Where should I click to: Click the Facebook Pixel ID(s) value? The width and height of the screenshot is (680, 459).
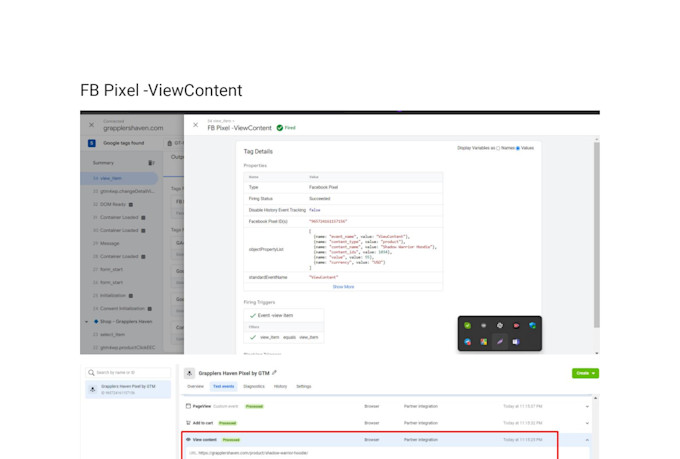[328, 221]
